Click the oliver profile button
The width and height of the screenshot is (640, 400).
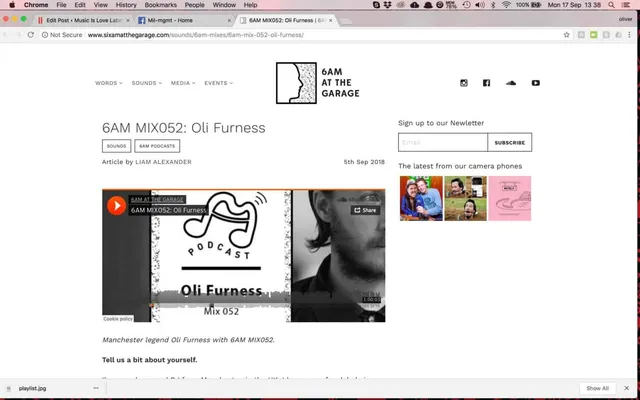pos(625,19)
